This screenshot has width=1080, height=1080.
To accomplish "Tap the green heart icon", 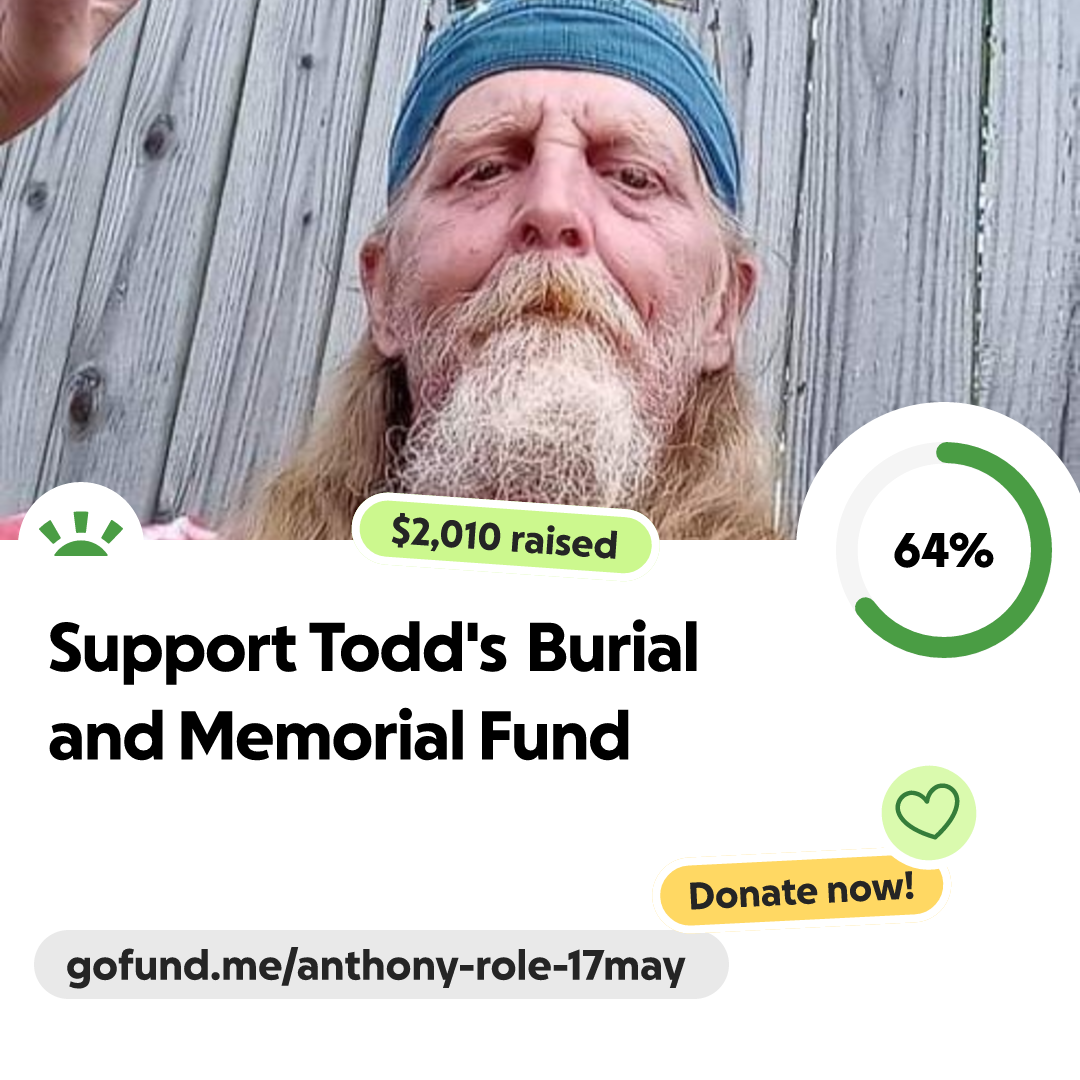I will tap(927, 811).
